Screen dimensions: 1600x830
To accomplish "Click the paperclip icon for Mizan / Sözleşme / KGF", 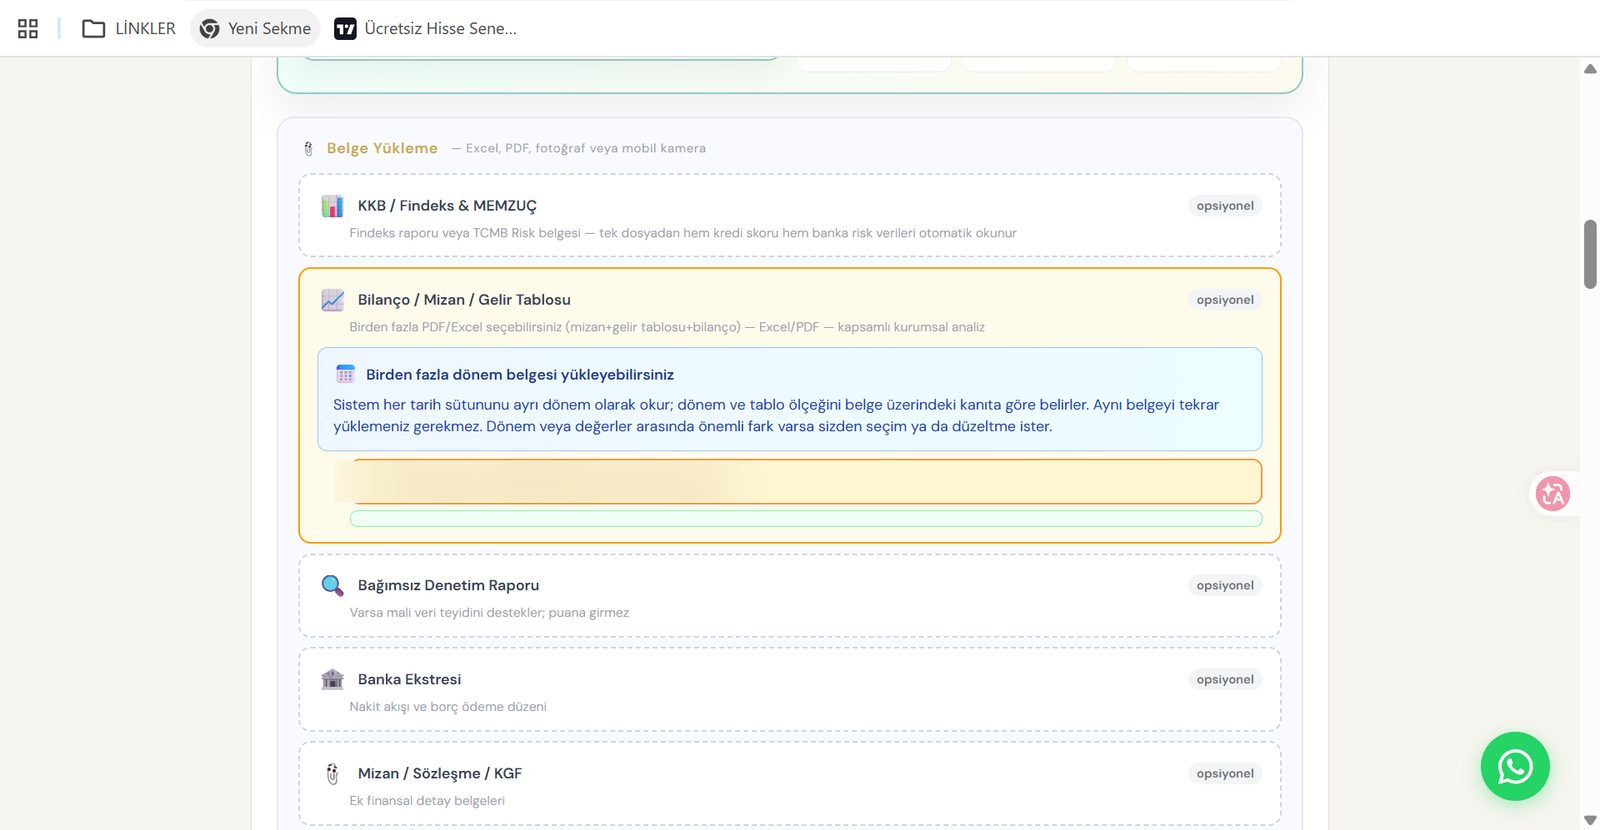I will click(332, 774).
